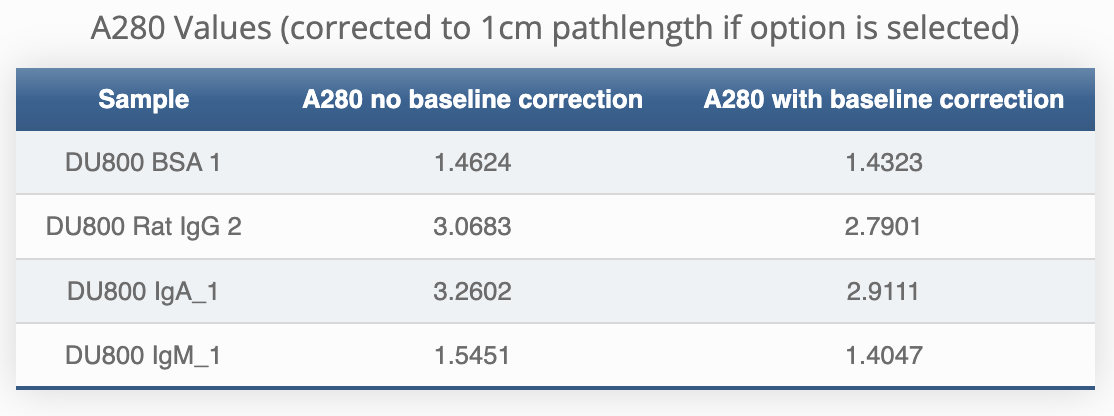This screenshot has height=416, width=1114.
Task: Select the 'DU800 IgA_1' sample cell
Action: point(144,291)
